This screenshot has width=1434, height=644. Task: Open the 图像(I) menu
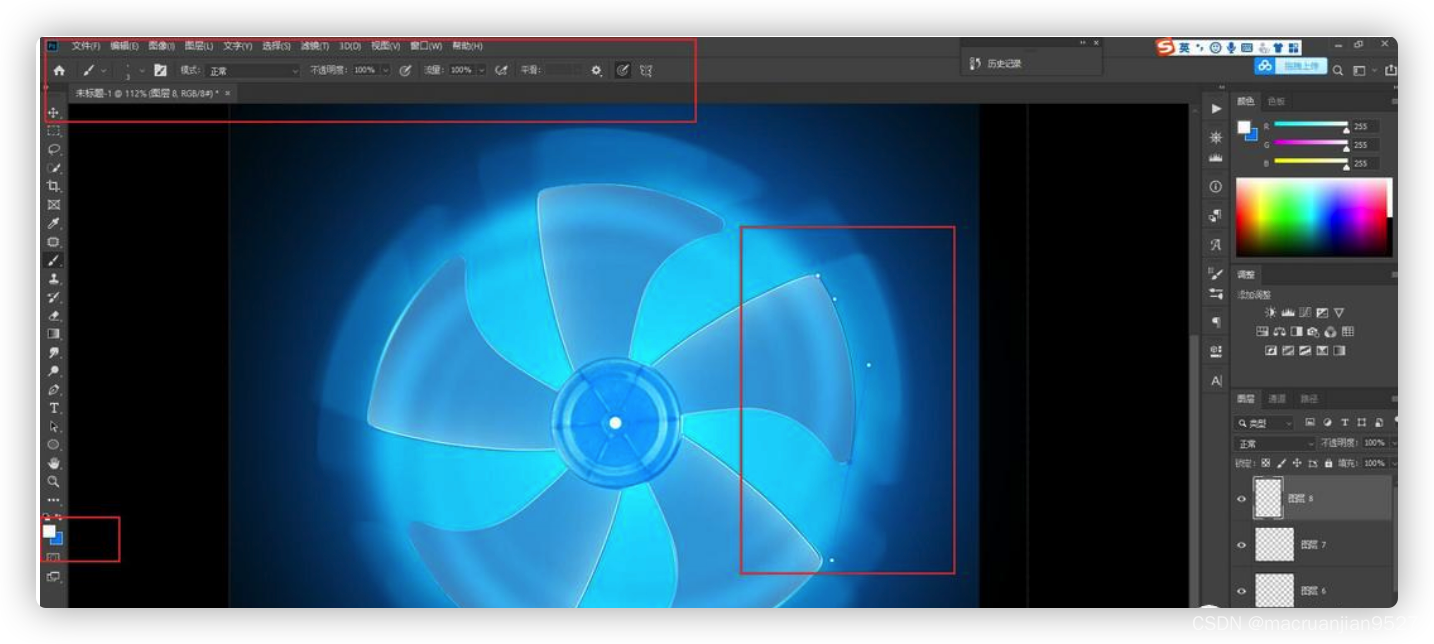pyautogui.click(x=161, y=46)
